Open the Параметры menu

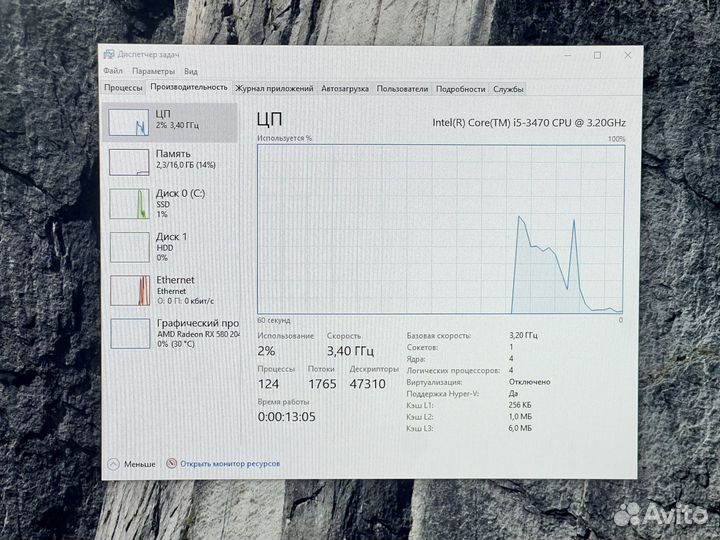click(x=153, y=71)
